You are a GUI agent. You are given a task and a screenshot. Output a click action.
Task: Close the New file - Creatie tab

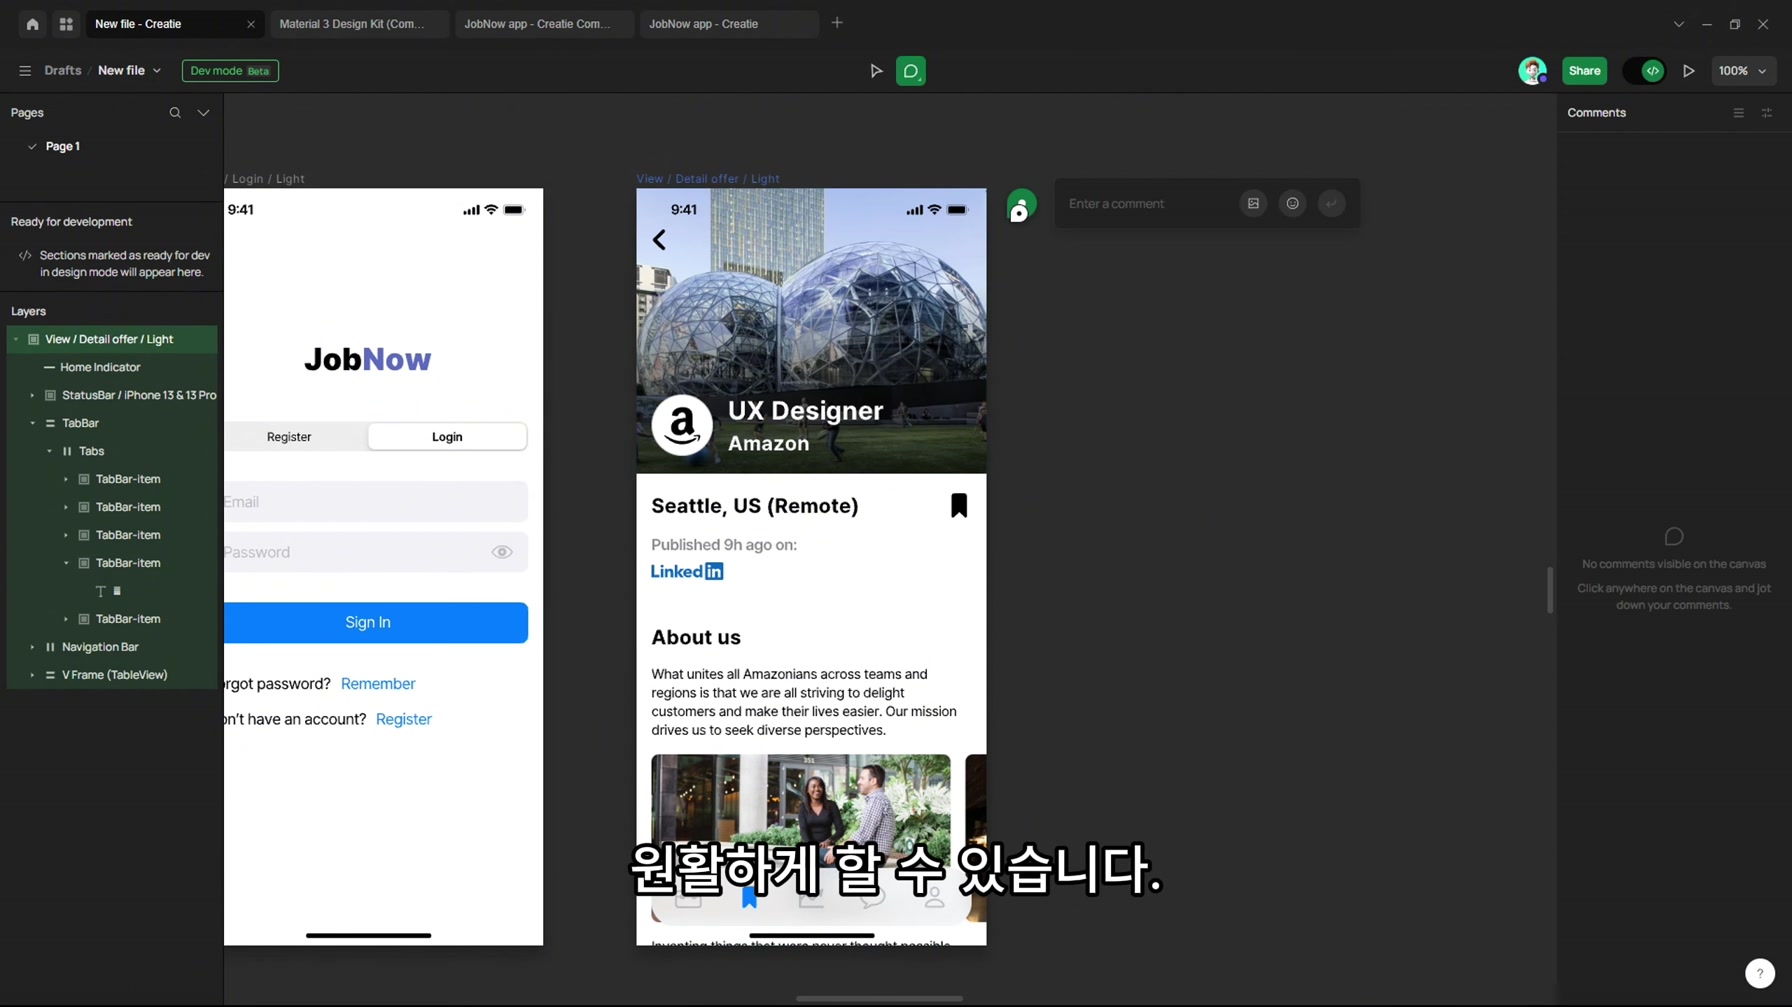click(251, 24)
